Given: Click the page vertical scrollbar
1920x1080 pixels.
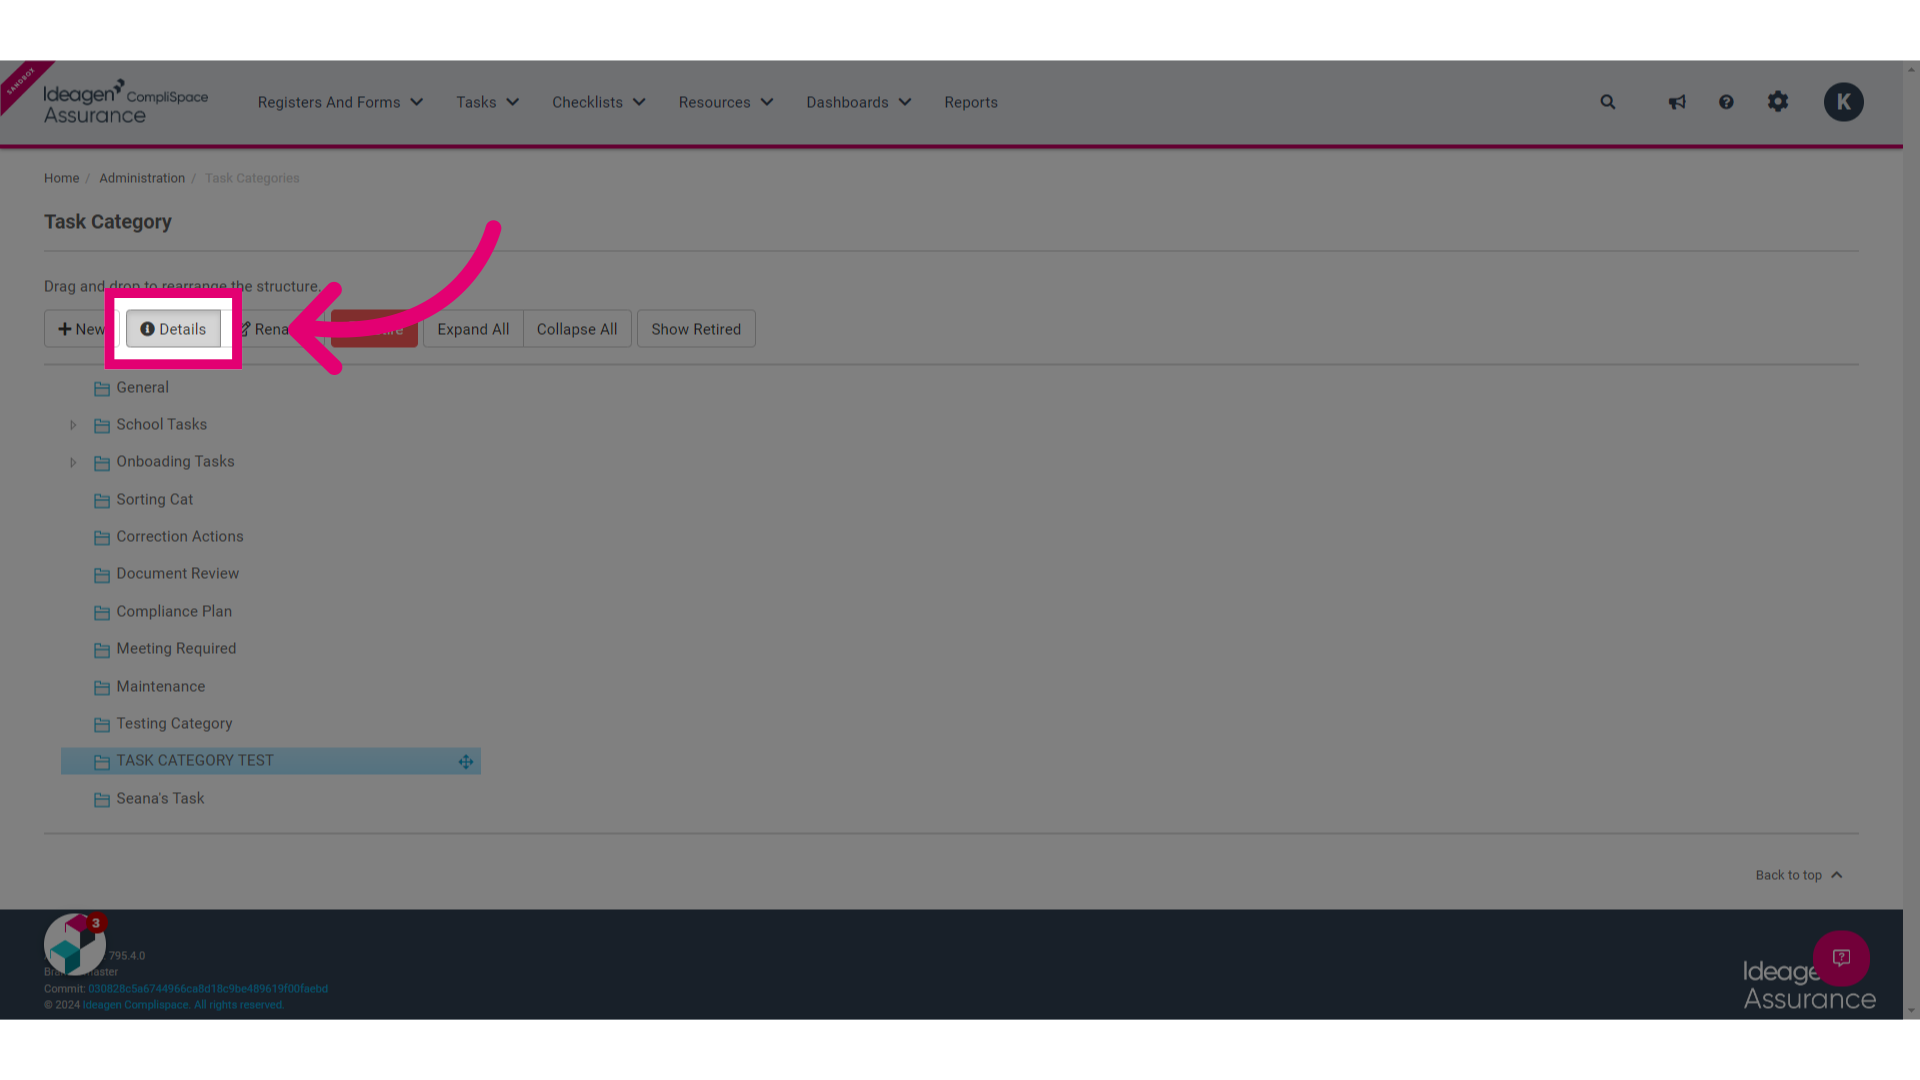Looking at the screenshot, I should 1911,540.
